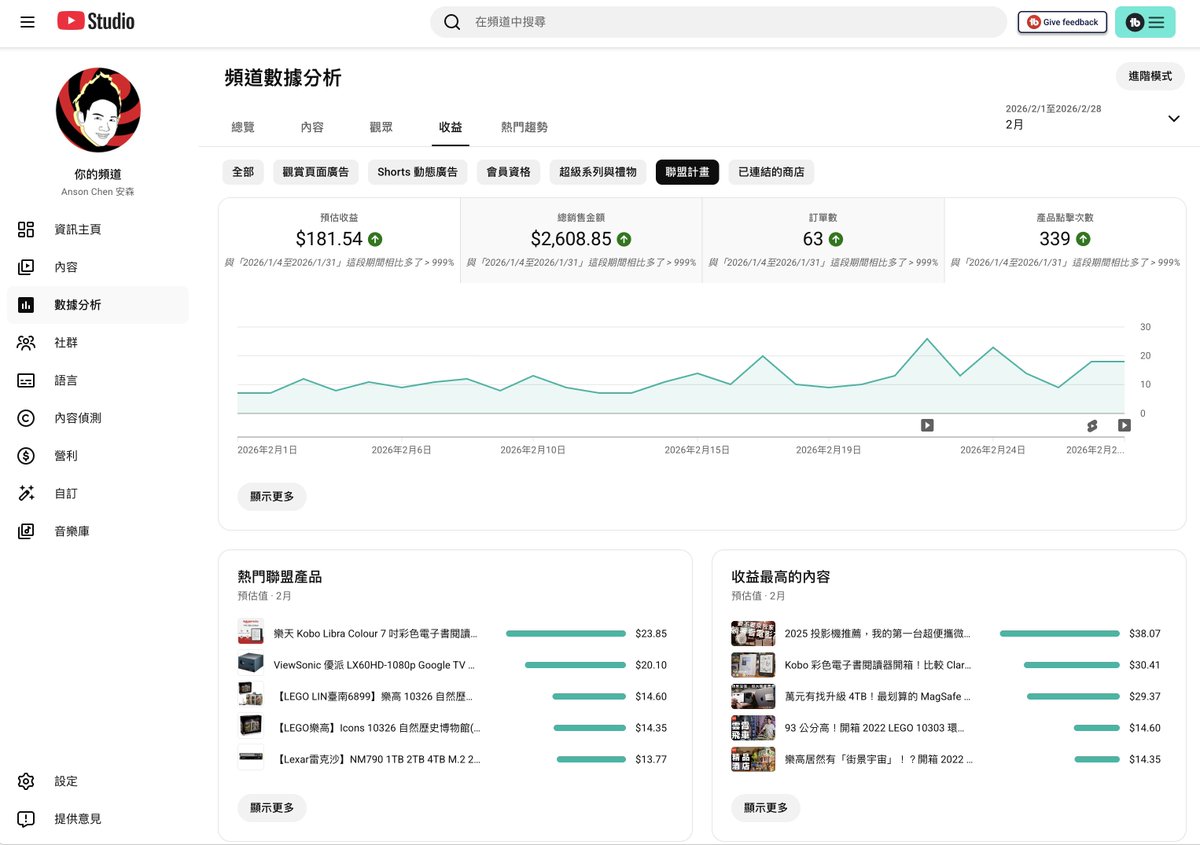Click the 營利 dollar icon
This screenshot has height=845, width=1200.
point(26,456)
